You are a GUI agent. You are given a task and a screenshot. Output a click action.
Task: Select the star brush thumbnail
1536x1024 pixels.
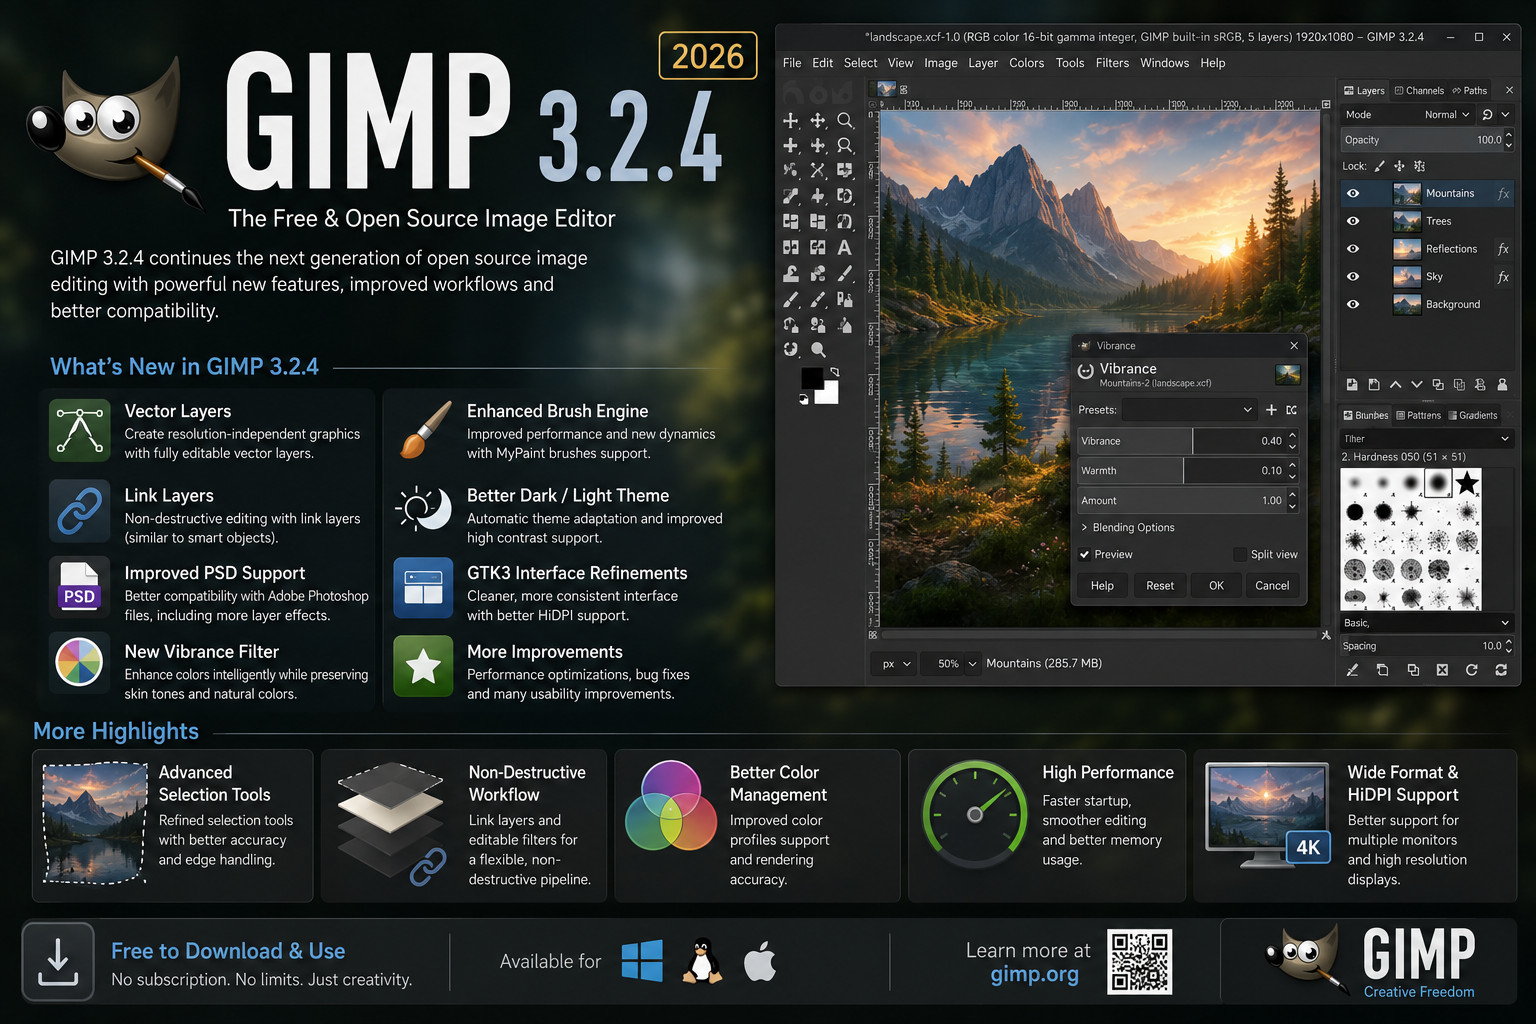(1467, 484)
